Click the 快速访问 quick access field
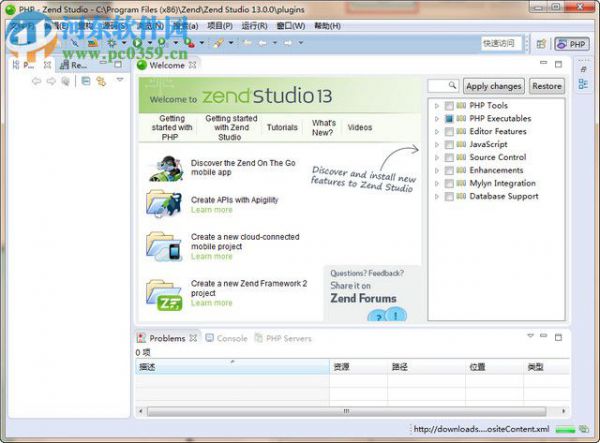 coord(501,44)
